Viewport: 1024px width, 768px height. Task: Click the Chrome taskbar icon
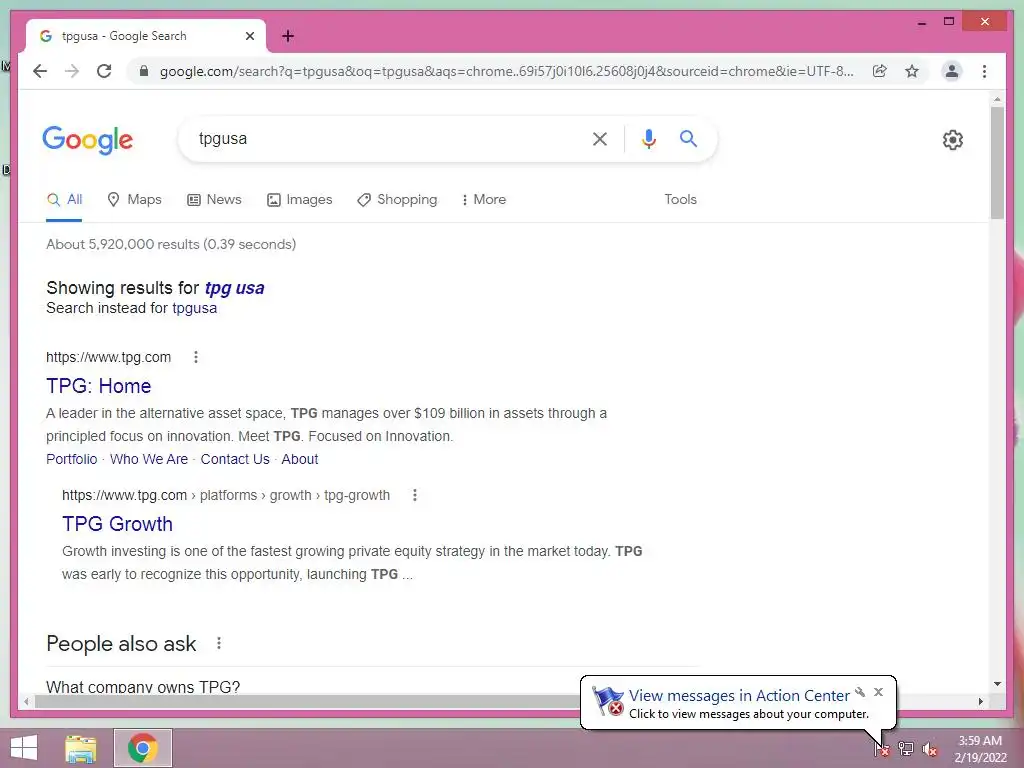[x=143, y=748]
